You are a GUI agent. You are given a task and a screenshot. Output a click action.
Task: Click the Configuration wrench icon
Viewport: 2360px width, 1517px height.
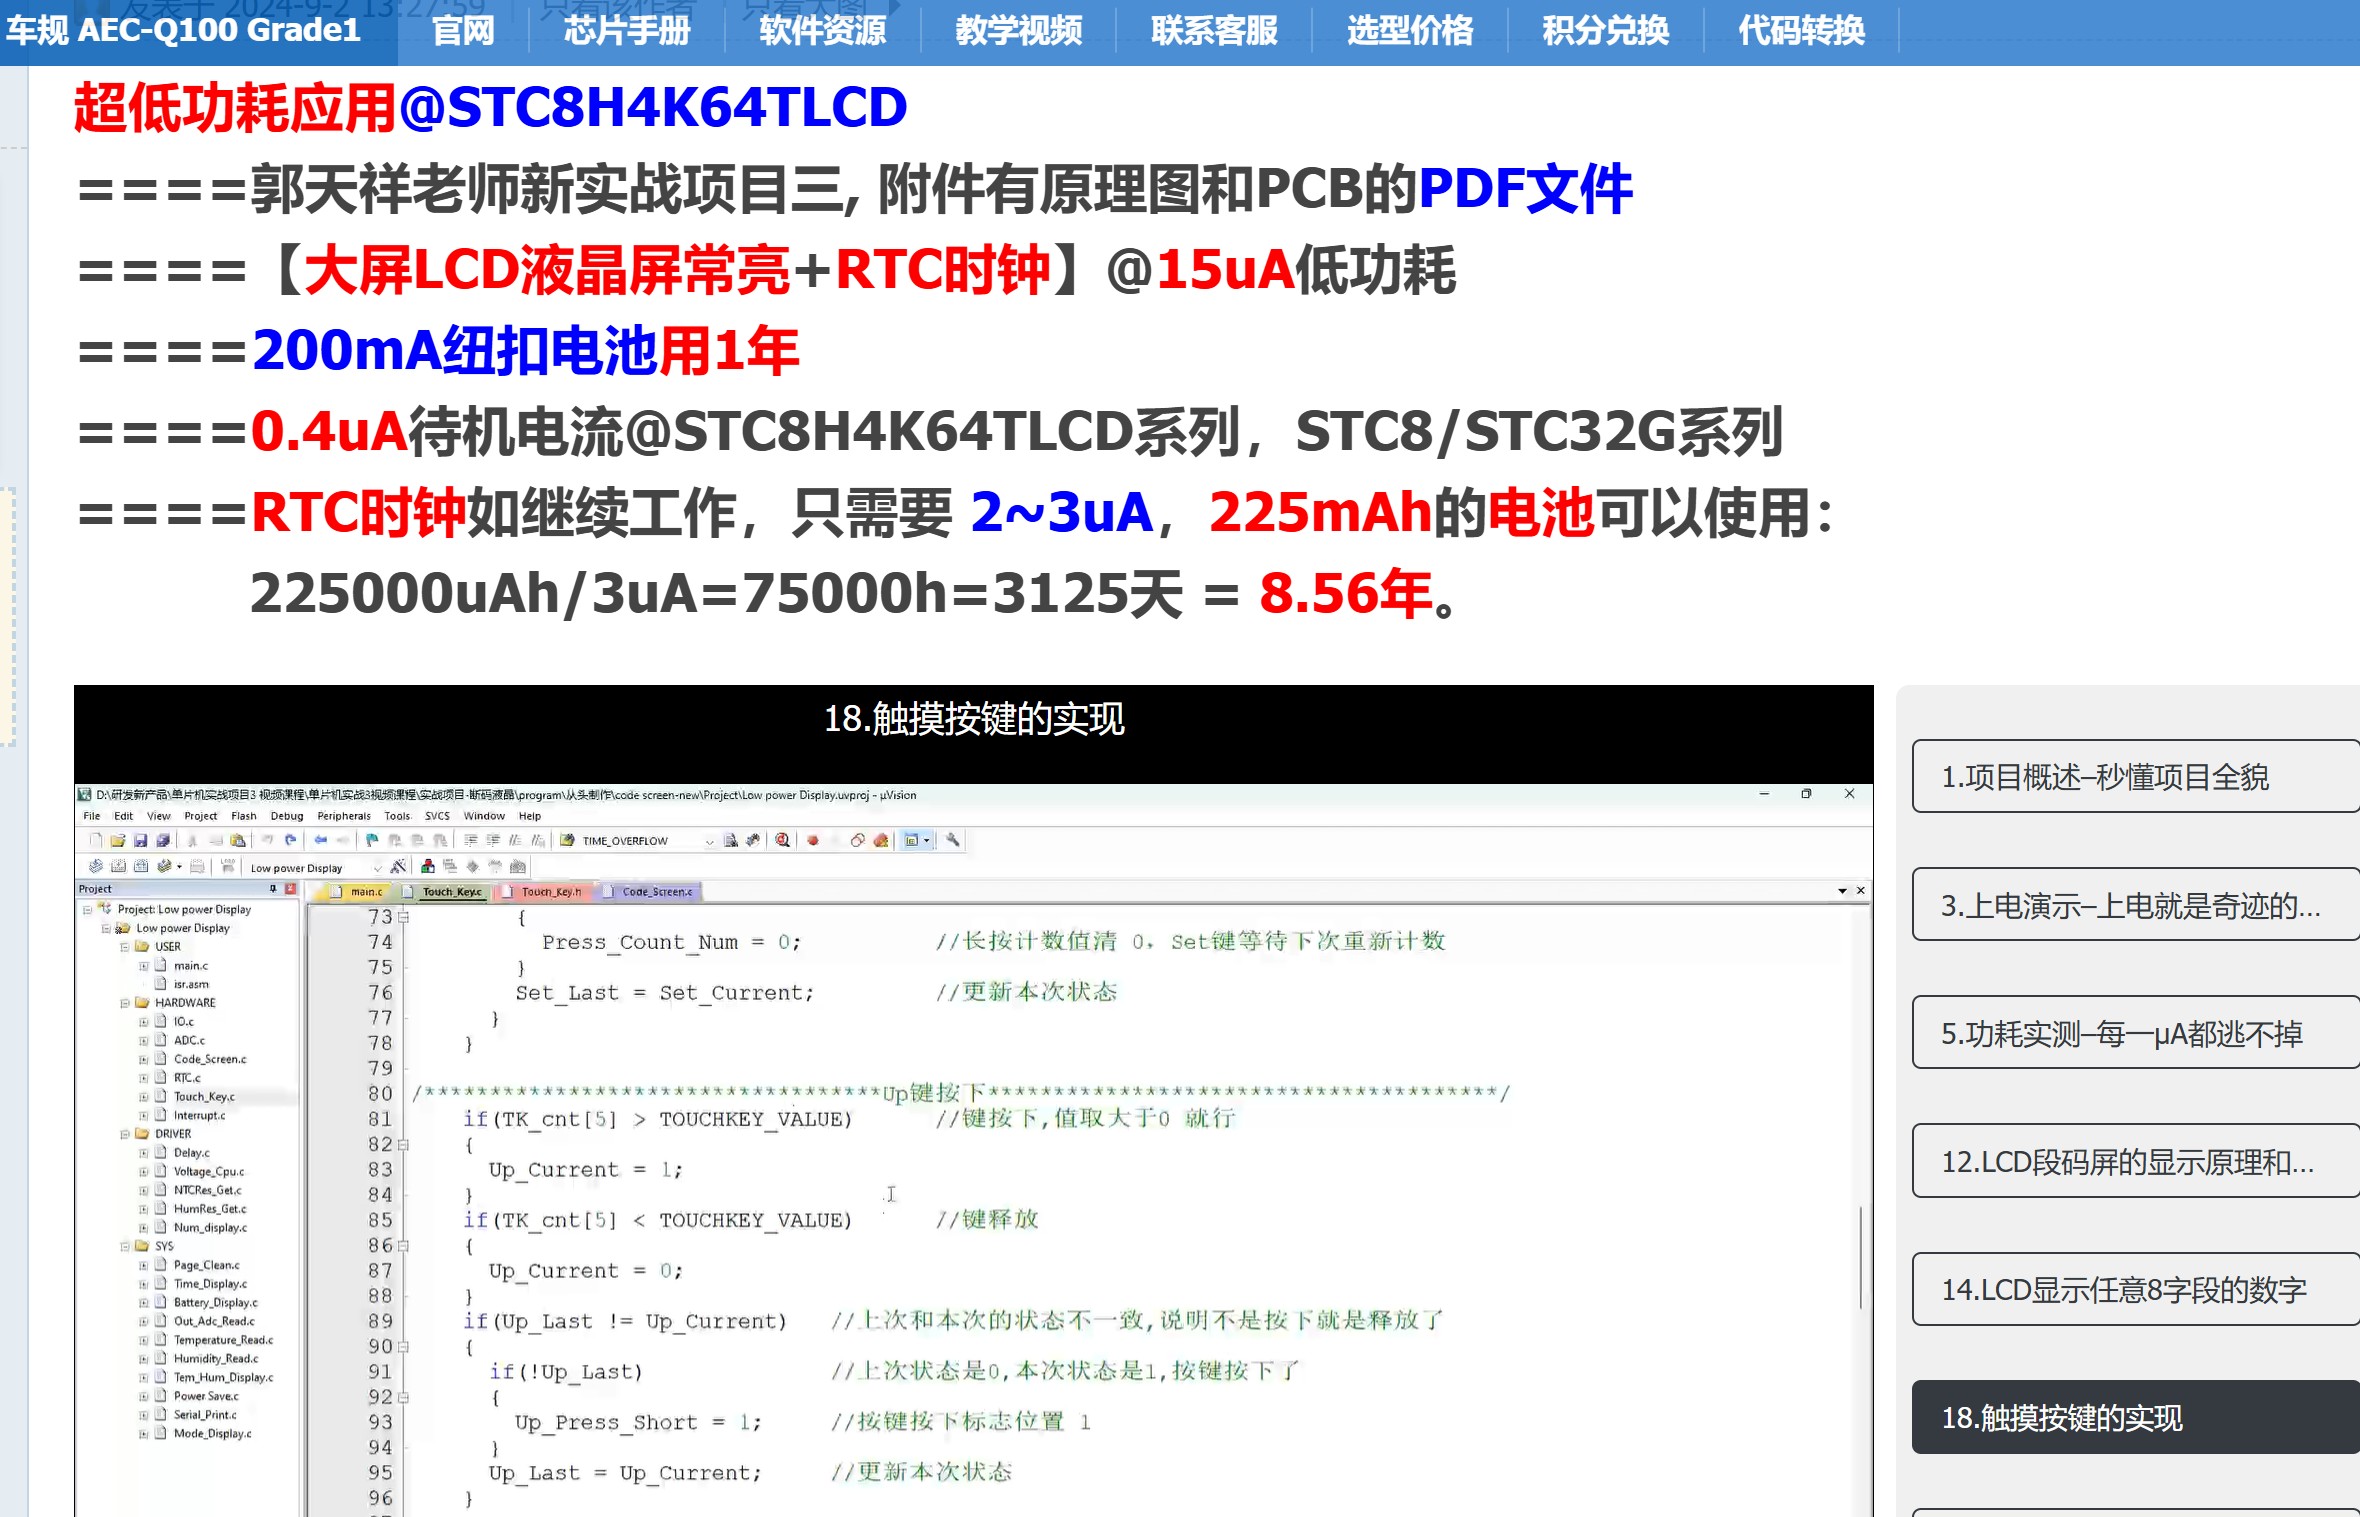click(952, 840)
